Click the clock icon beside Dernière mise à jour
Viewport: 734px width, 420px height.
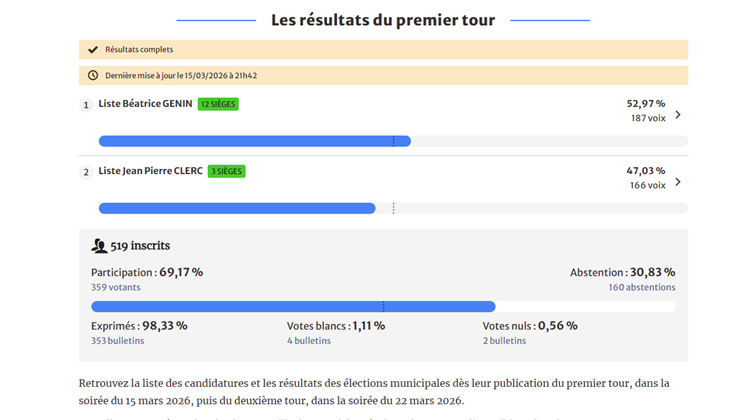click(x=93, y=75)
